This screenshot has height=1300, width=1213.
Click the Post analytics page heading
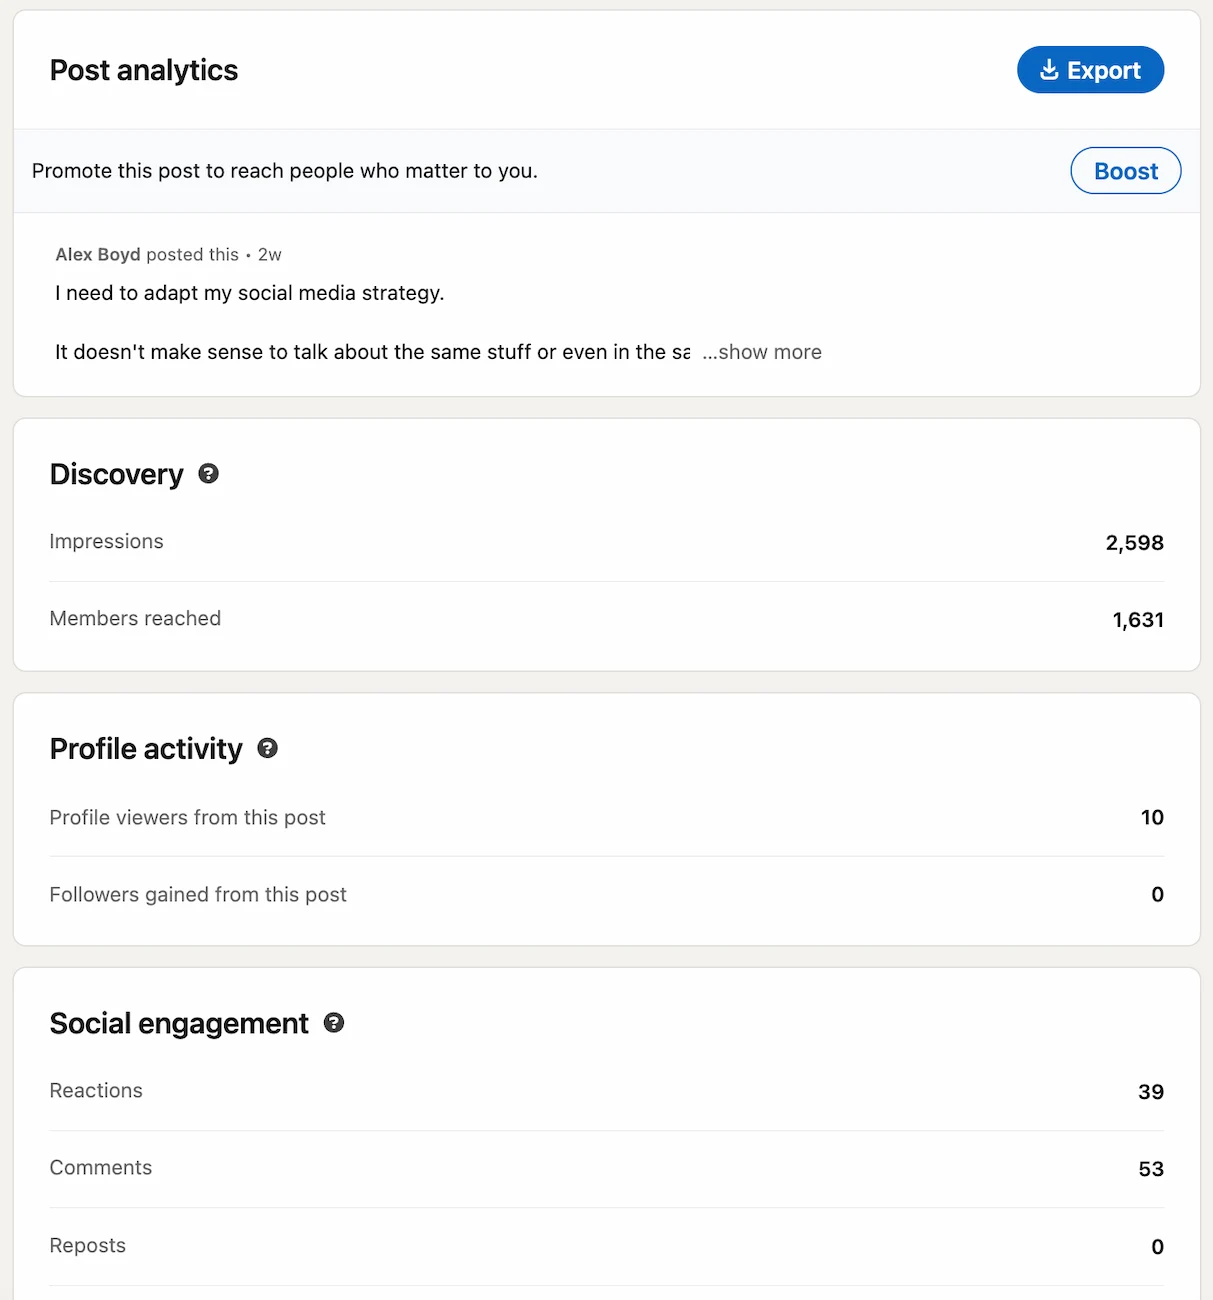tap(143, 70)
